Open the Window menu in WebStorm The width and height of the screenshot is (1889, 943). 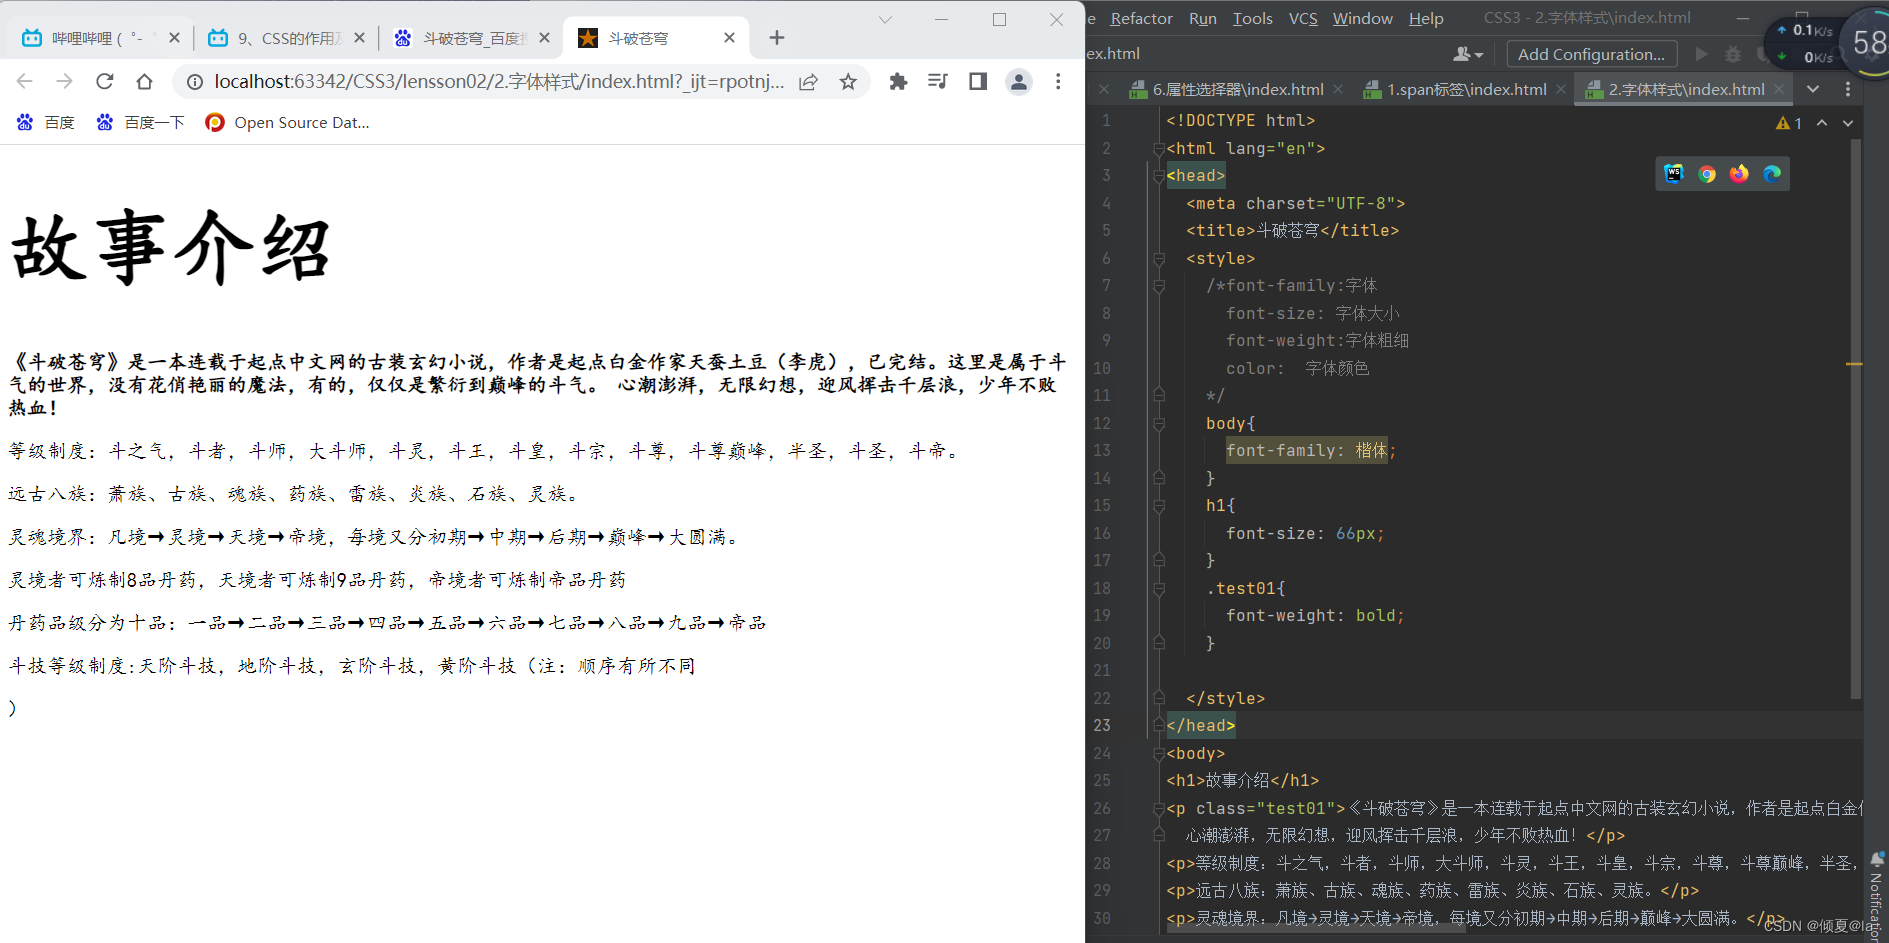[1362, 19]
